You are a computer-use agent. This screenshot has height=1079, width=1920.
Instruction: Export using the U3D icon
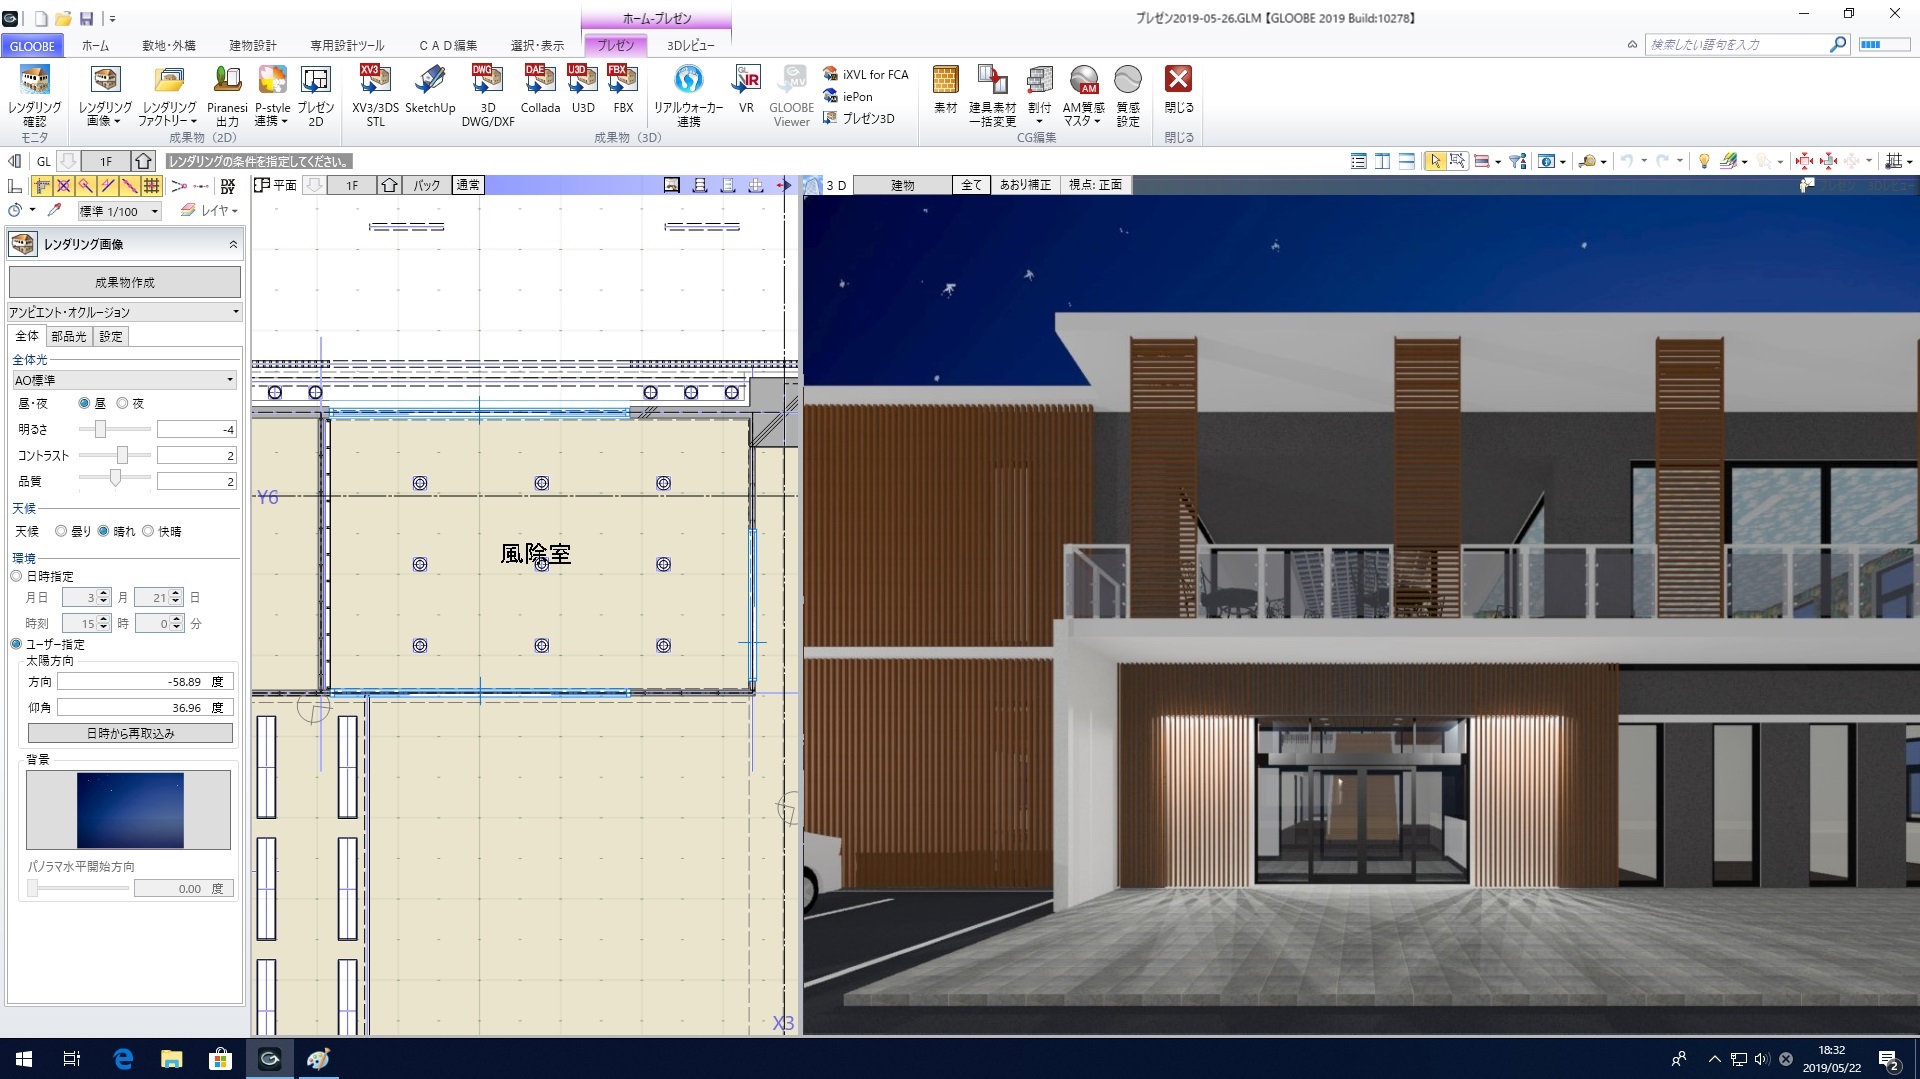pos(582,90)
